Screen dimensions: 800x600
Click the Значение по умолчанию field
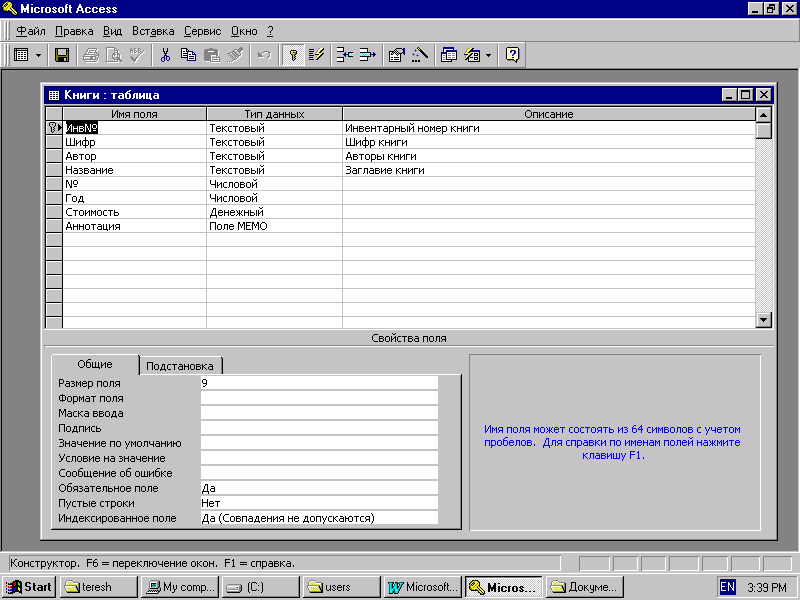pos(319,443)
